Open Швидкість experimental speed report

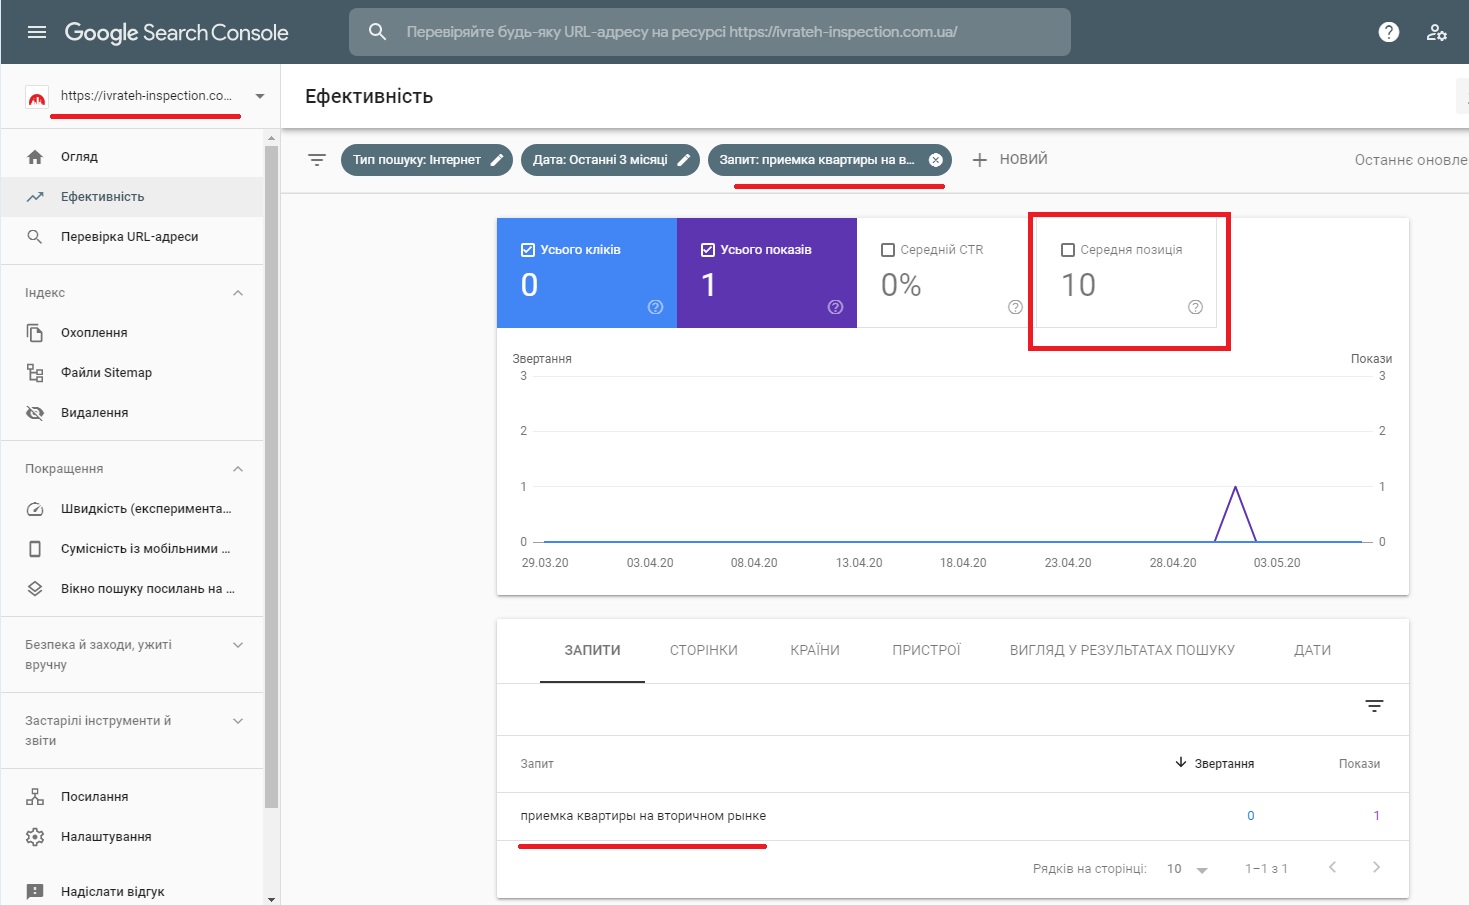tap(132, 509)
